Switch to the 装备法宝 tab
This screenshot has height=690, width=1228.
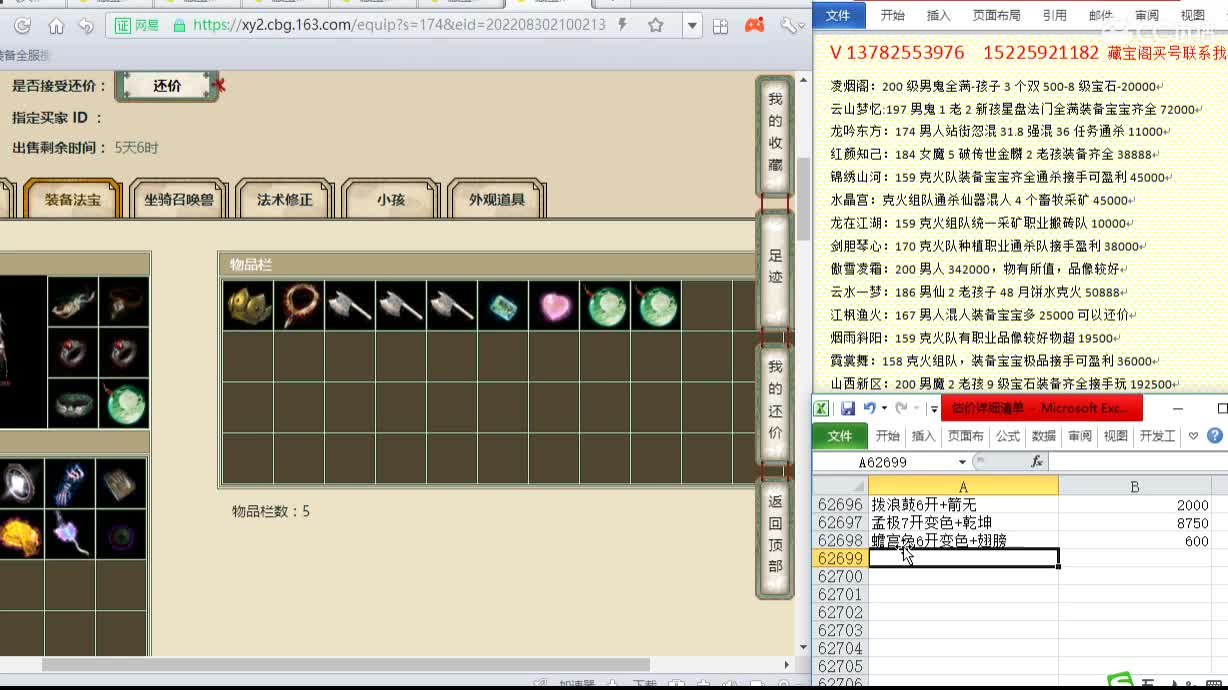73,199
